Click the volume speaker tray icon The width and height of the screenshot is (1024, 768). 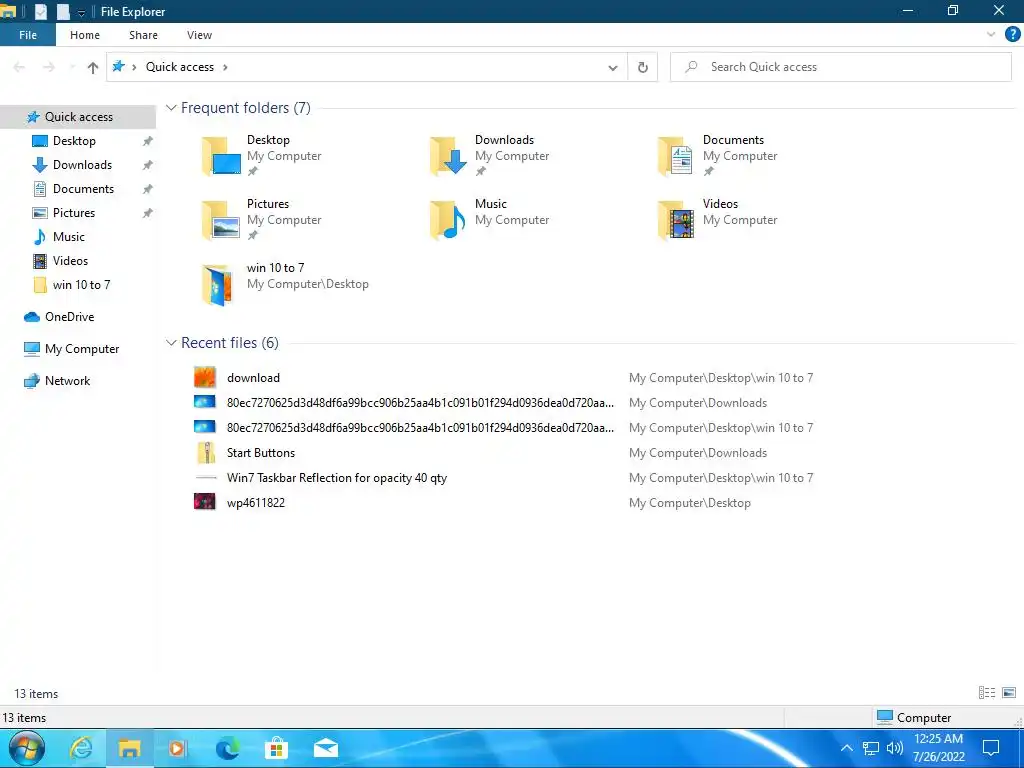click(895, 748)
